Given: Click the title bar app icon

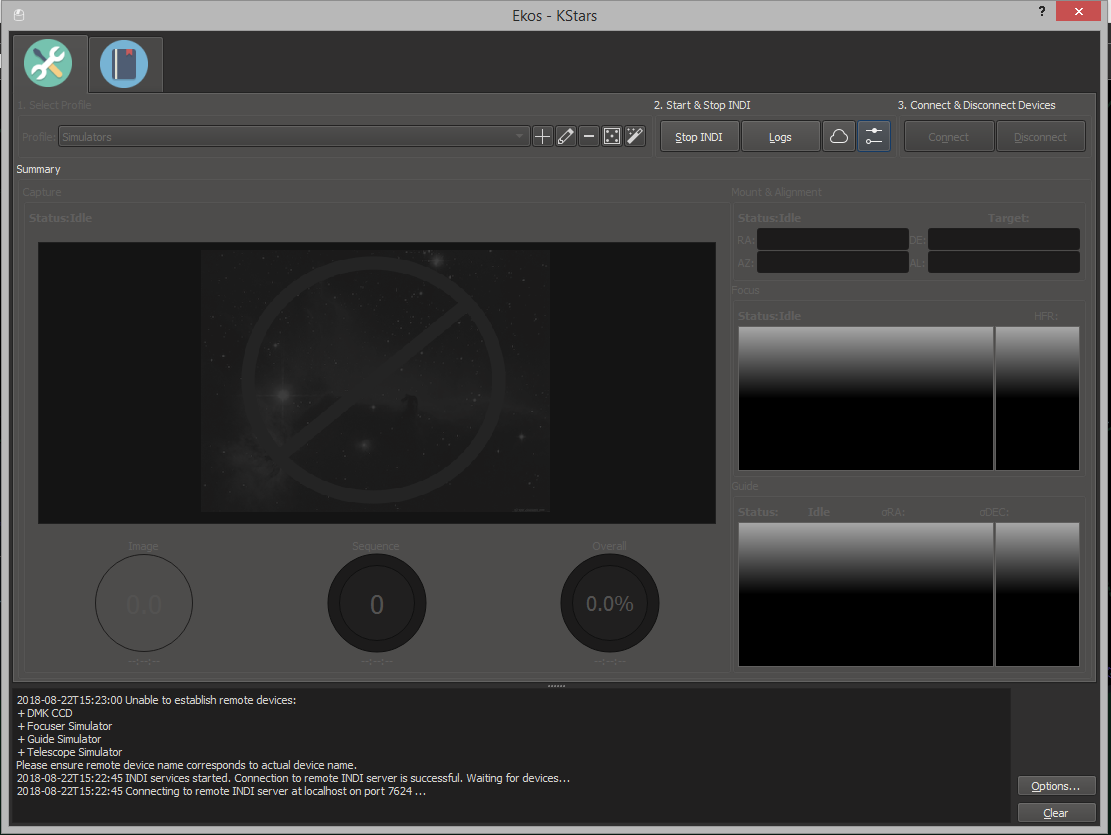Looking at the screenshot, I should tap(19, 15).
